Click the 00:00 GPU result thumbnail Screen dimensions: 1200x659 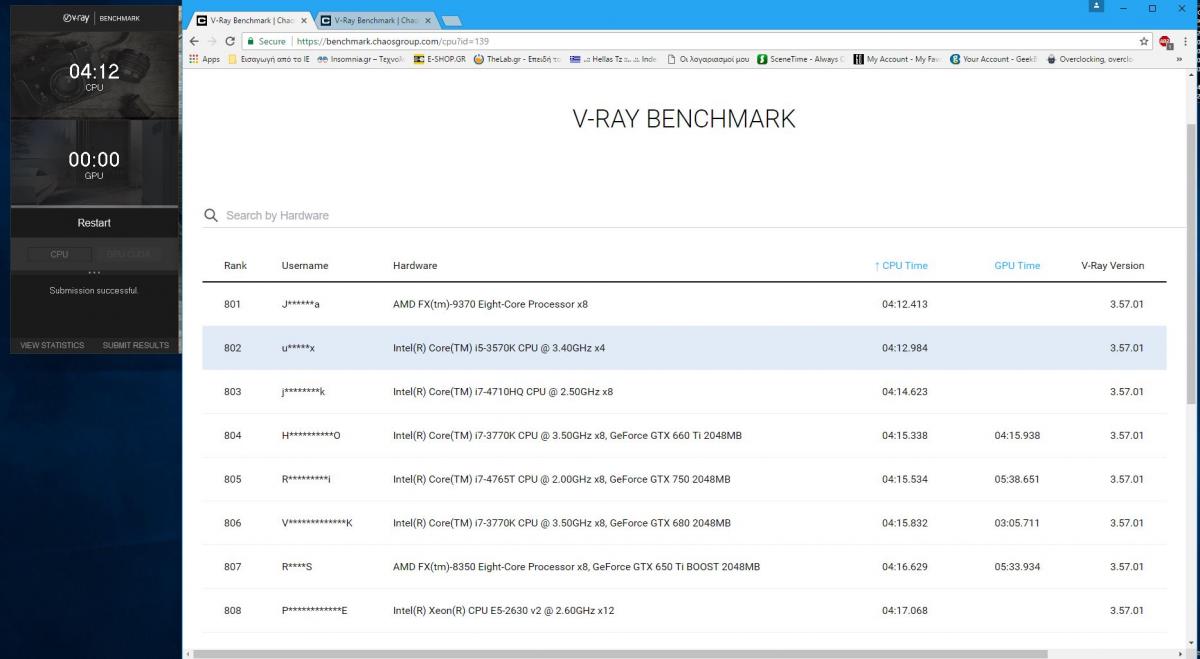[x=94, y=164]
